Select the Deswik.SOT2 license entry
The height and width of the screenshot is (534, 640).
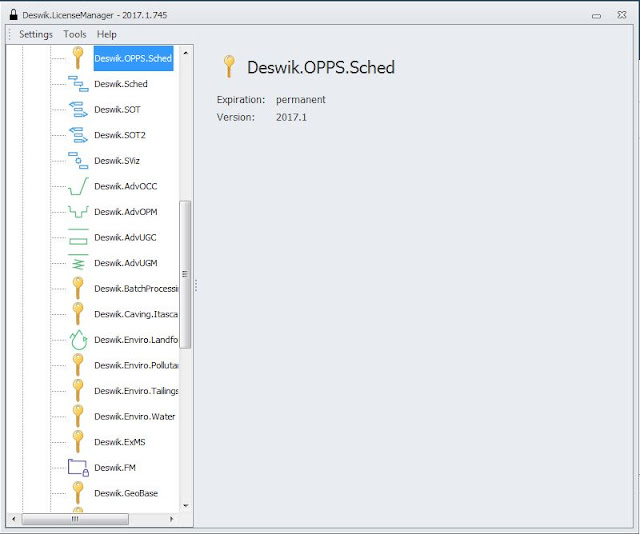[x=120, y=135]
